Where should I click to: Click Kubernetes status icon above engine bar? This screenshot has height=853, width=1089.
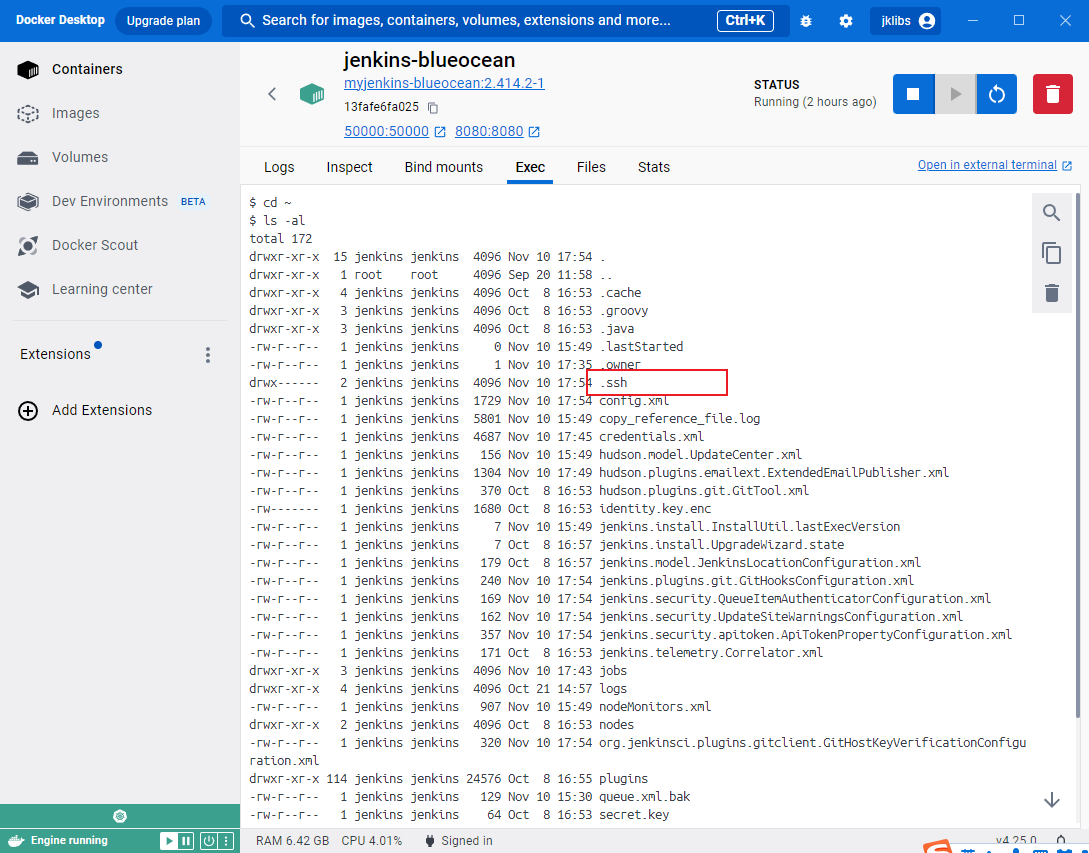120,816
